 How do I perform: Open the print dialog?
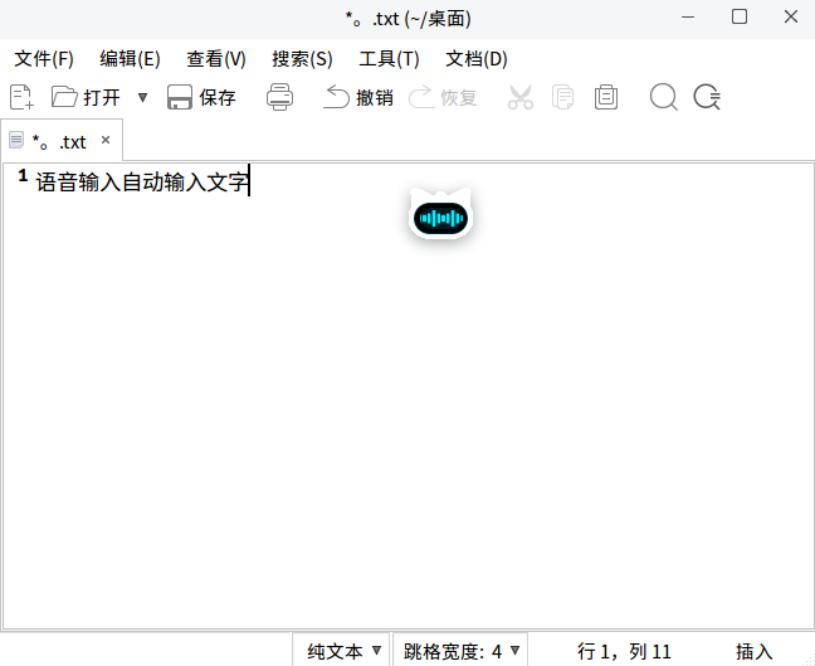click(x=279, y=97)
